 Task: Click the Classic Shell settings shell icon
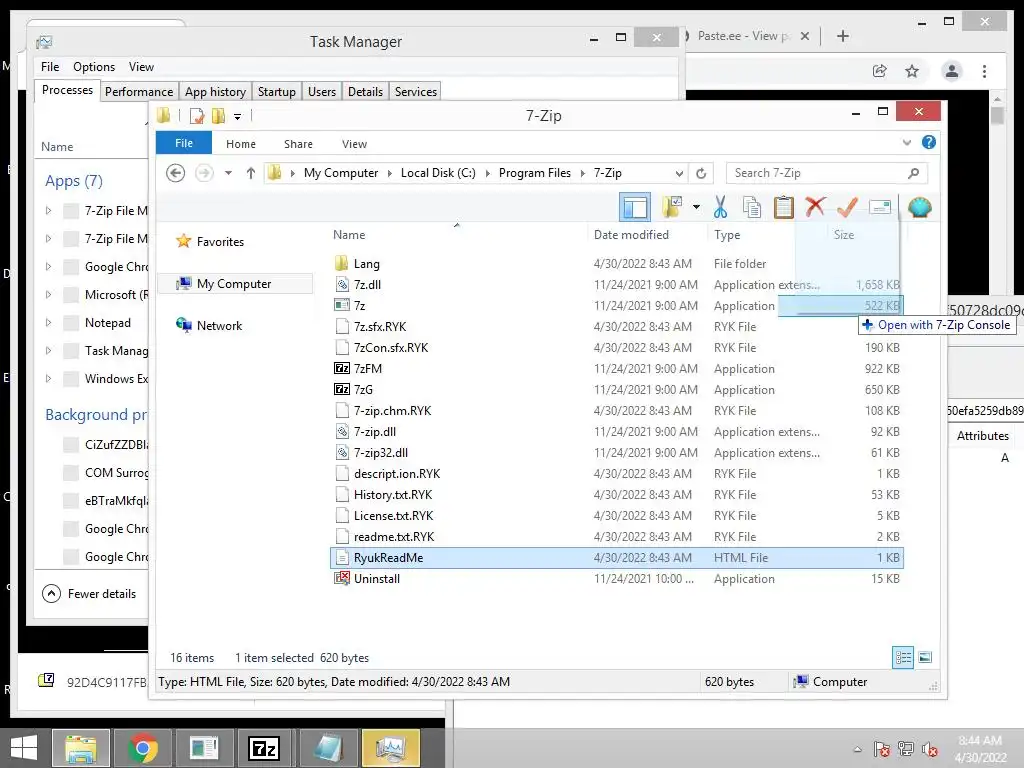click(x=920, y=207)
